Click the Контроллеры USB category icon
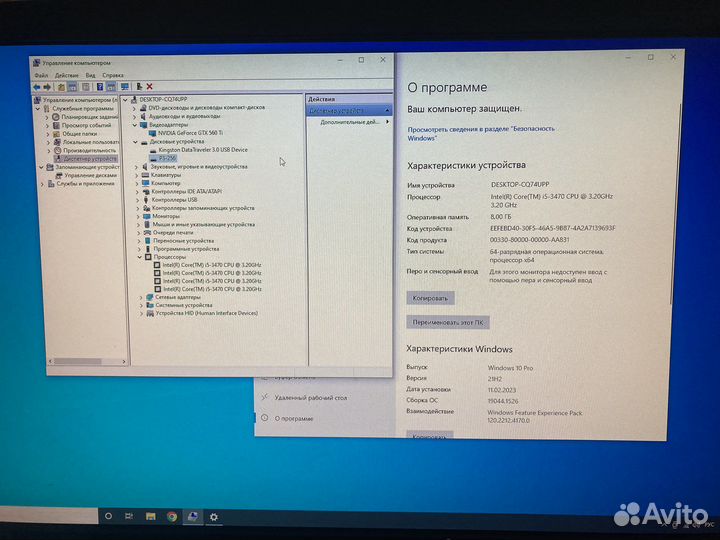The height and width of the screenshot is (540, 720). click(146, 200)
